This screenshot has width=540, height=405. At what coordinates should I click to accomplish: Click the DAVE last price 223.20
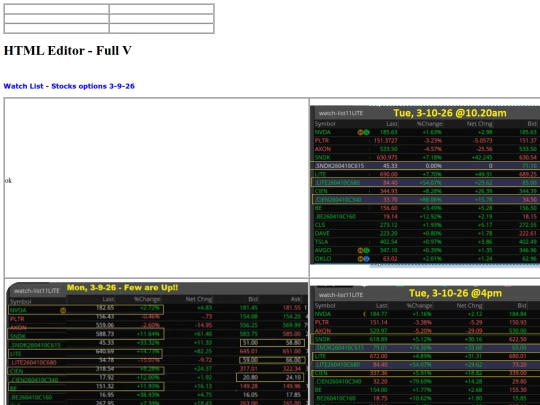point(388,233)
